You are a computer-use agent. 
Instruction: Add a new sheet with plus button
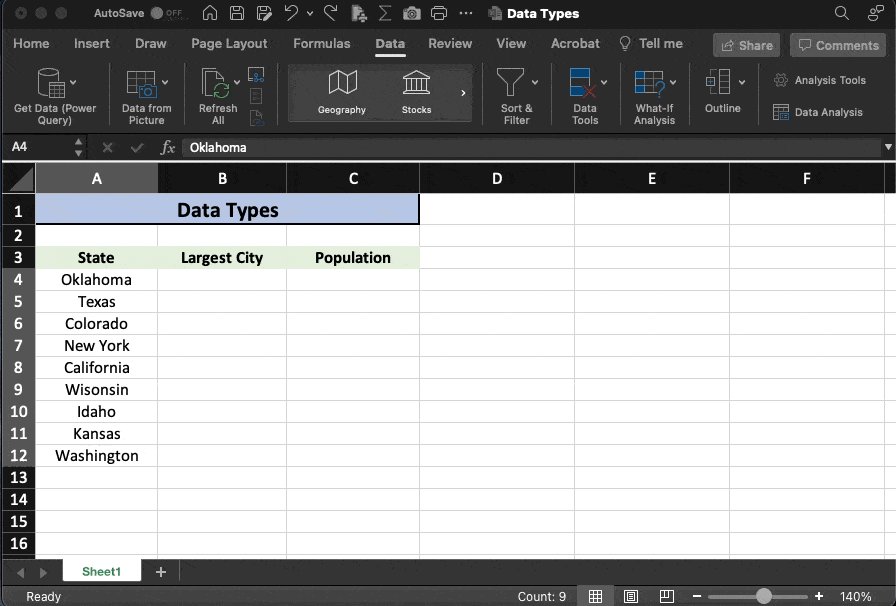tap(161, 572)
